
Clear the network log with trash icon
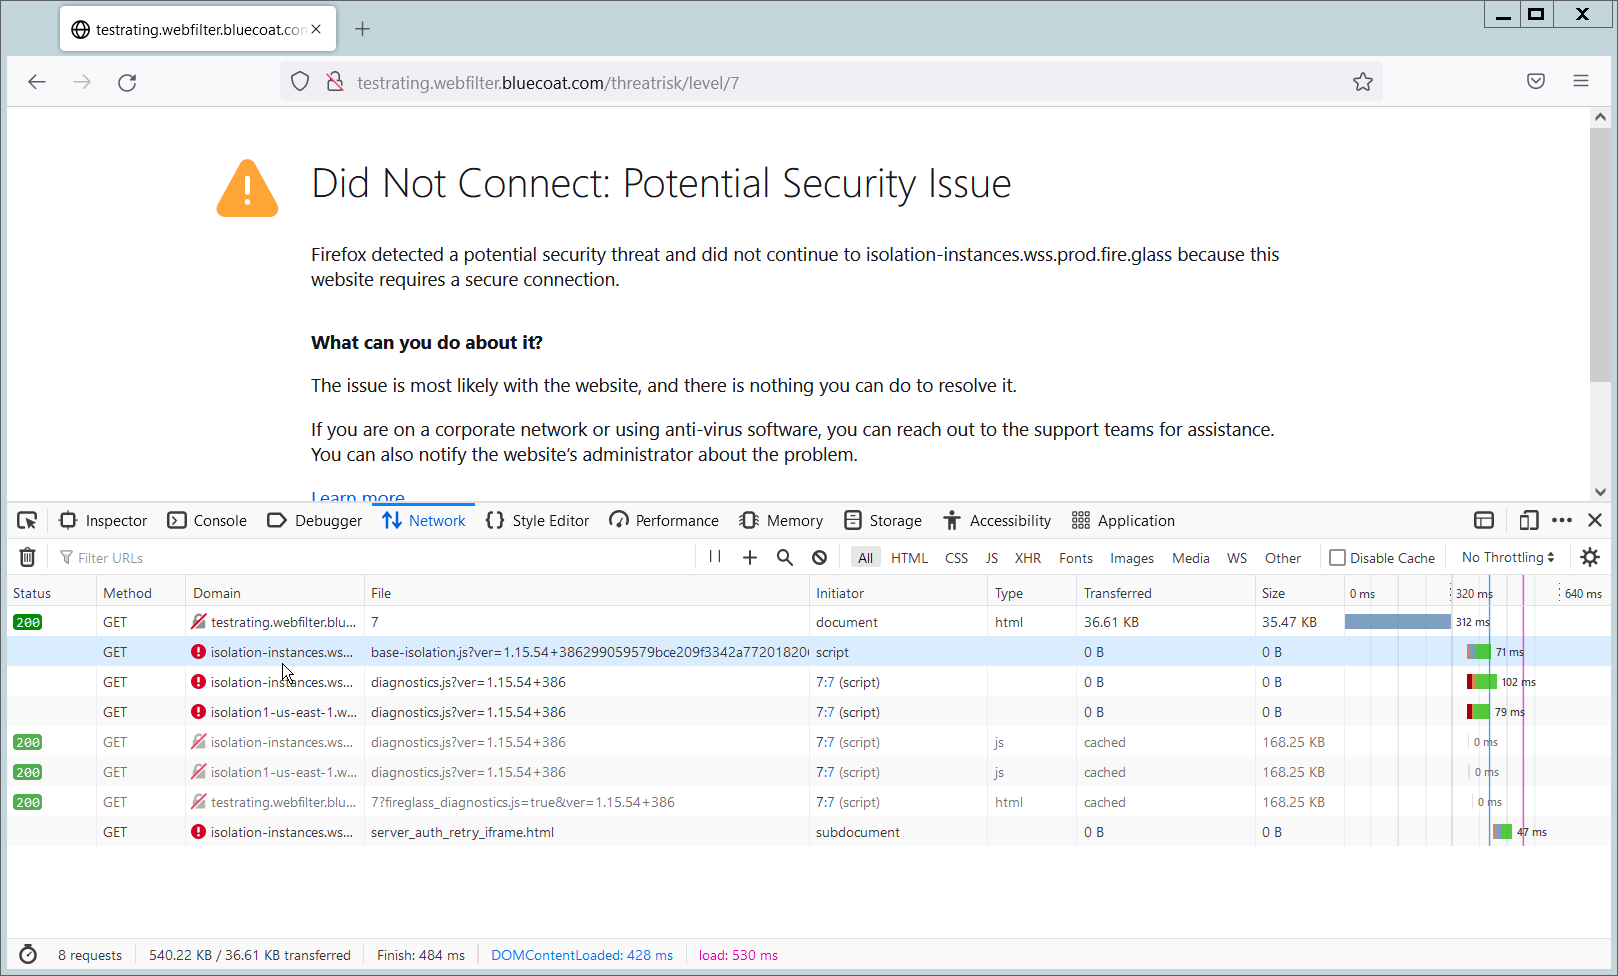pyautogui.click(x=28, y=557)
